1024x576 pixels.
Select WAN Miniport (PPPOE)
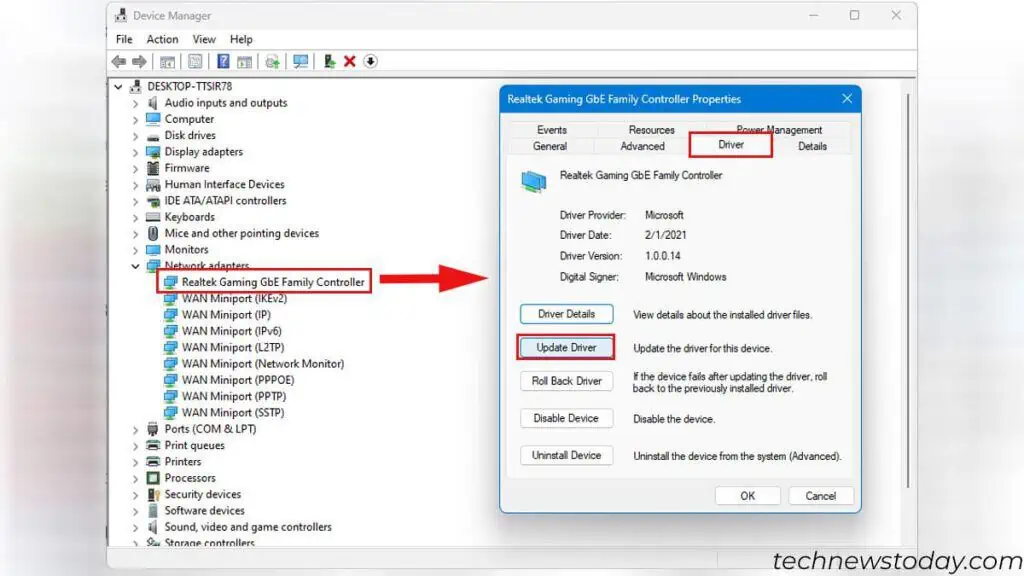(238, 380)
